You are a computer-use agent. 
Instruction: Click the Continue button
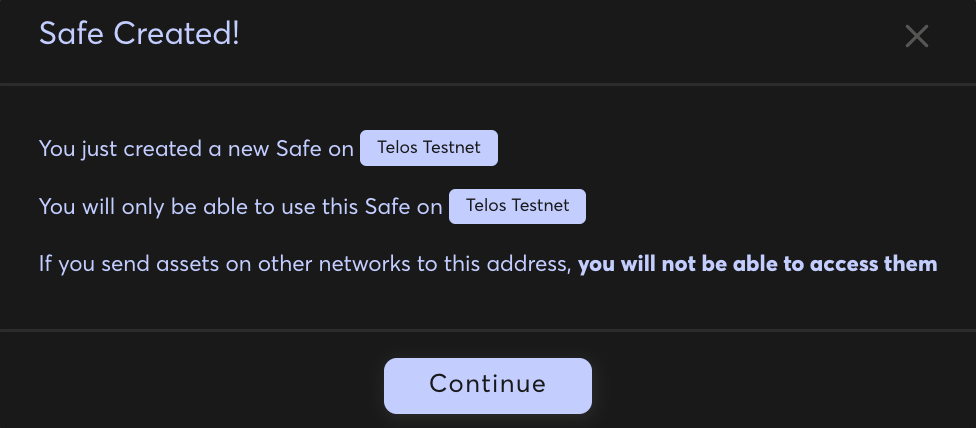click(487, 386)
